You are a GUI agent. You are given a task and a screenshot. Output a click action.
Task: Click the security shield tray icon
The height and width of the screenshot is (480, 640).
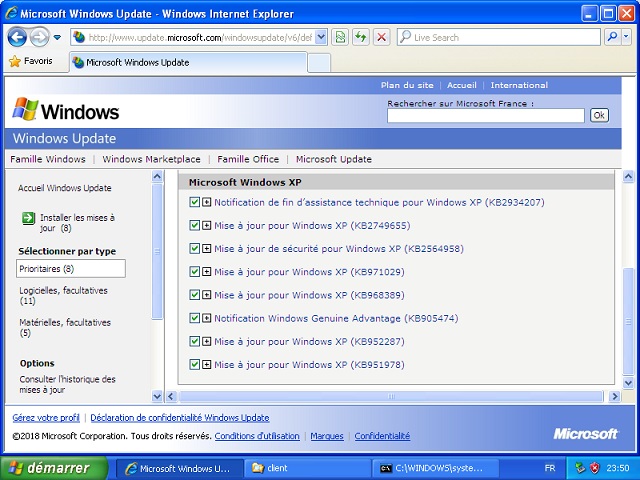click(x=594, y=468)
